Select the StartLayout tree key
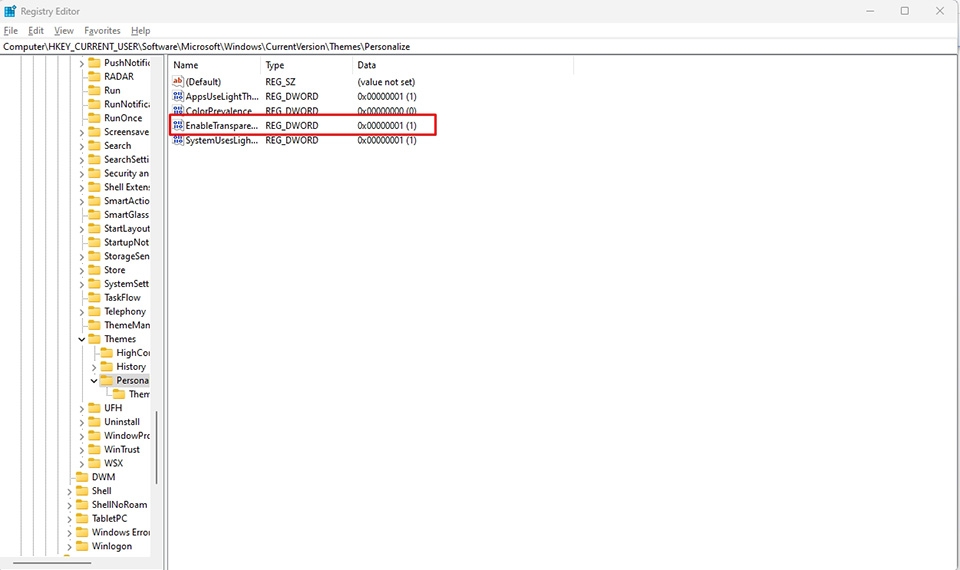The height and width of the screenshot is (570, 960). coord(127,228)
